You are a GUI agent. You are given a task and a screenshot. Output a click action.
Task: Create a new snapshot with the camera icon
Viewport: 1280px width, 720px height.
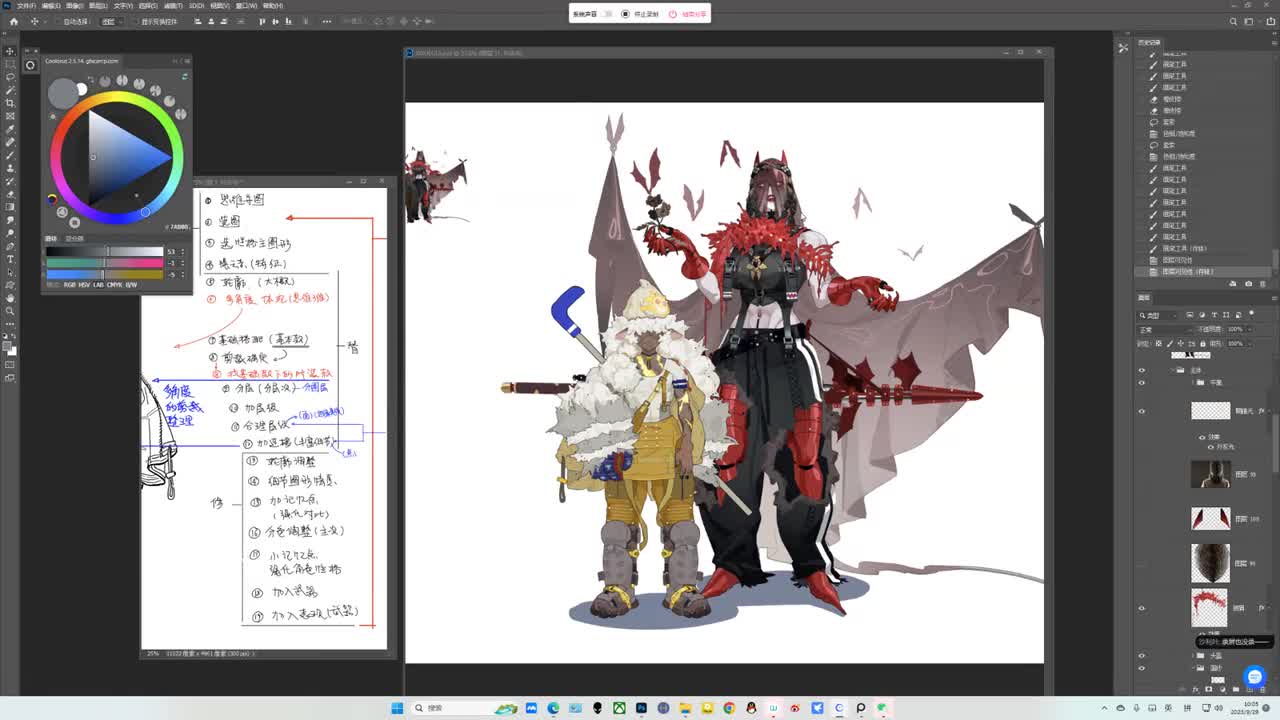click(x=1247, y=283)
